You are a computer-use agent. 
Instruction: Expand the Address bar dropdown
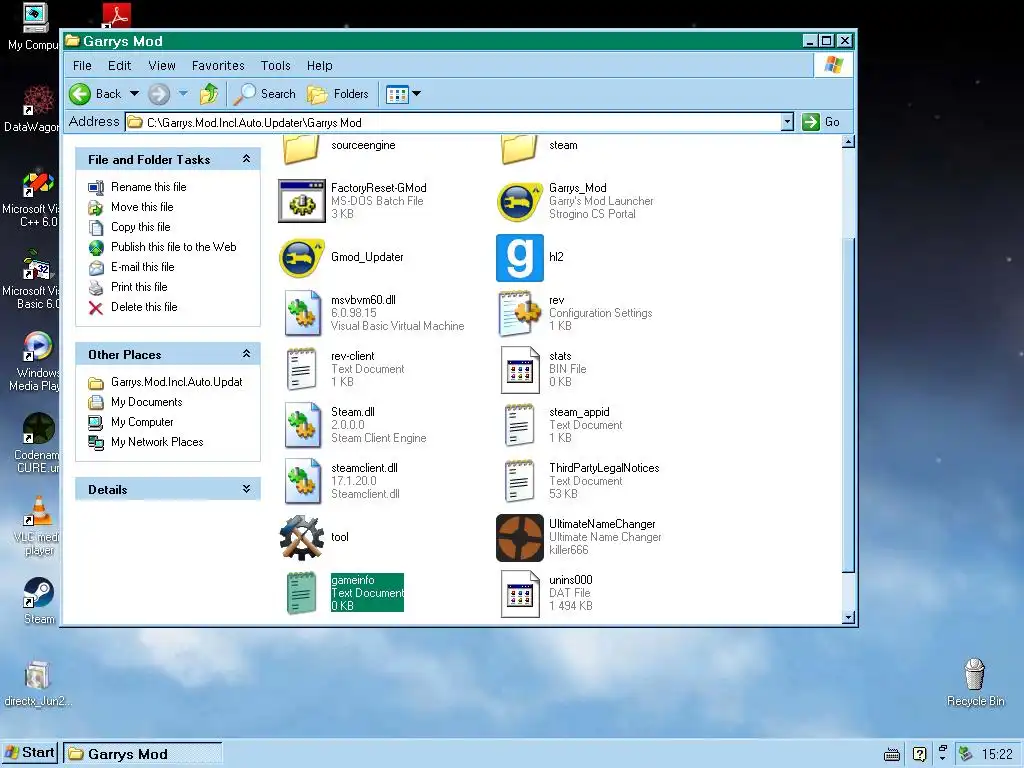787,122
